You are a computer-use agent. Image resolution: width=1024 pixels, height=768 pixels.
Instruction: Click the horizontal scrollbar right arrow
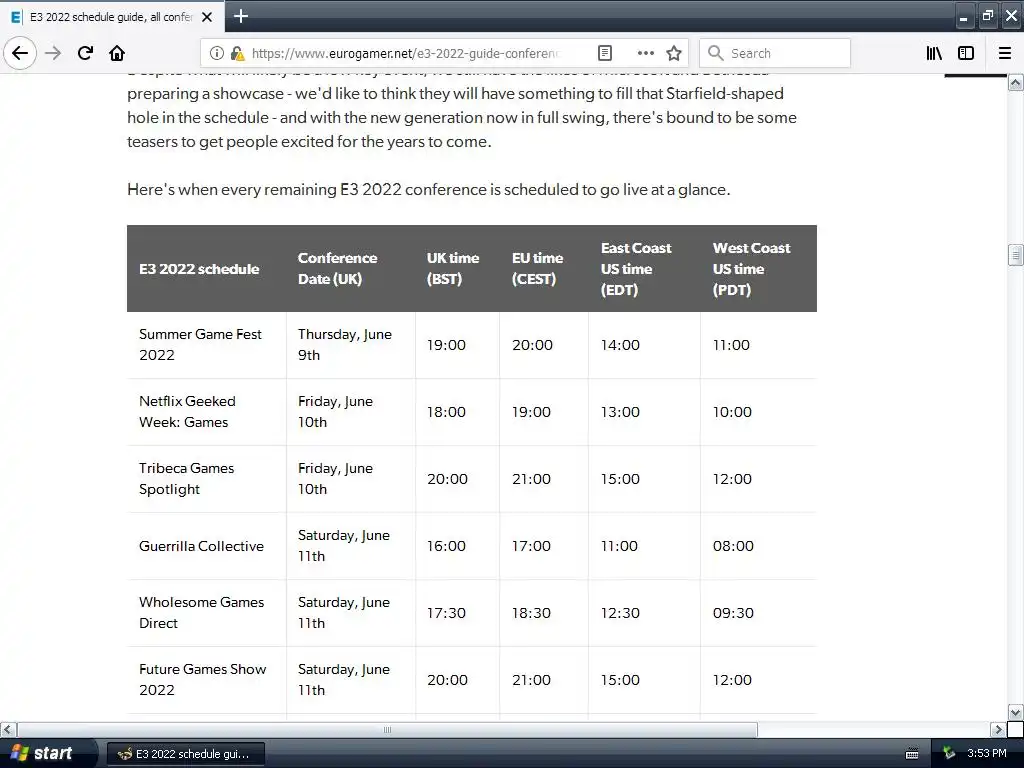[x=997, y=729]
